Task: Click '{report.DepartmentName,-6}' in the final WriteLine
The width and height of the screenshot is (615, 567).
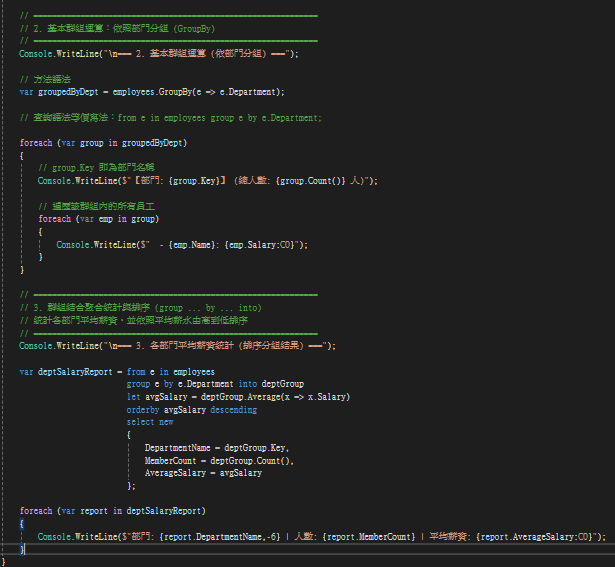Action: (x=220, y=537)
